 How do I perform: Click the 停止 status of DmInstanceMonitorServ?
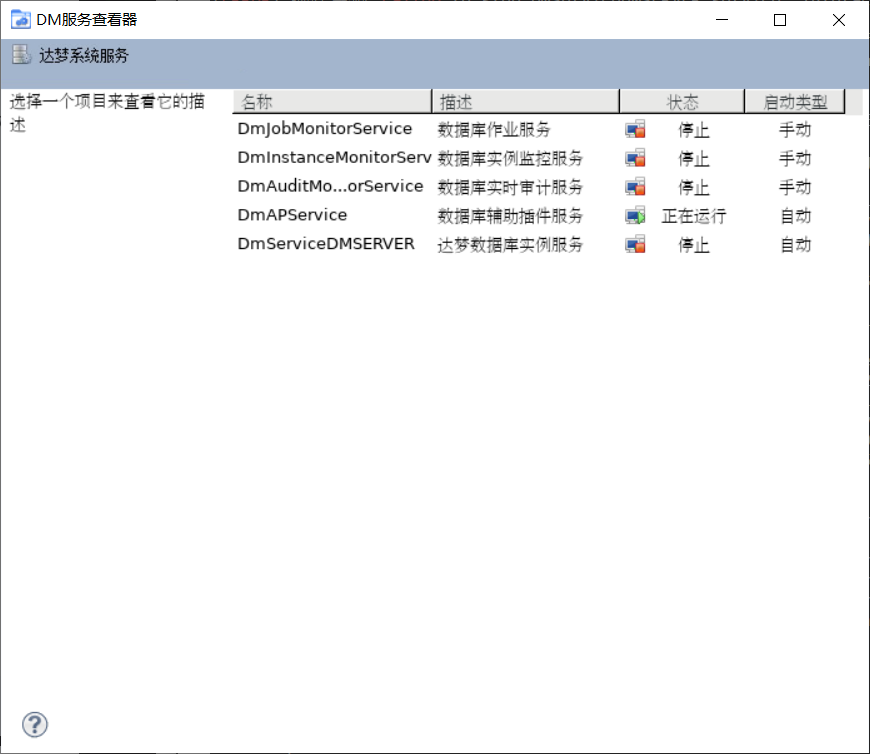(694, 159)
